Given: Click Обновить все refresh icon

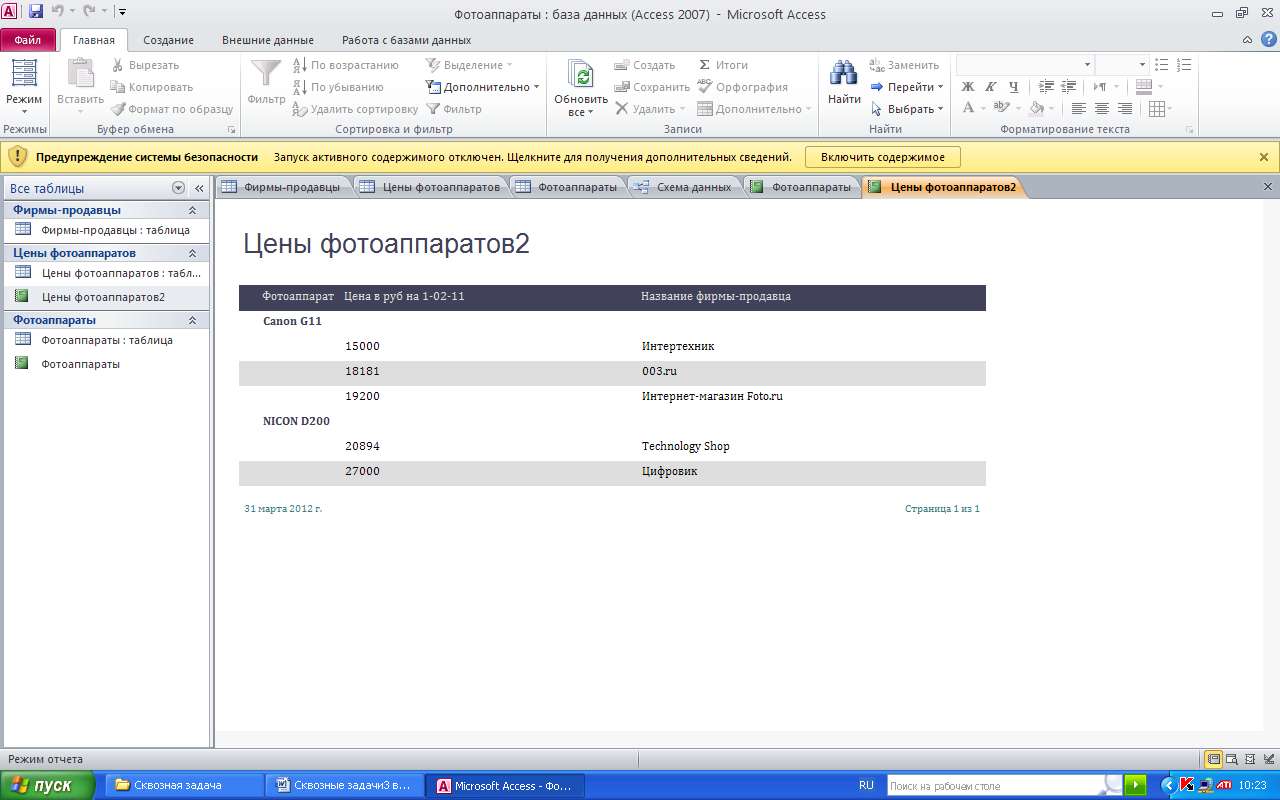Looking at the screenshot, I should 581,74.
